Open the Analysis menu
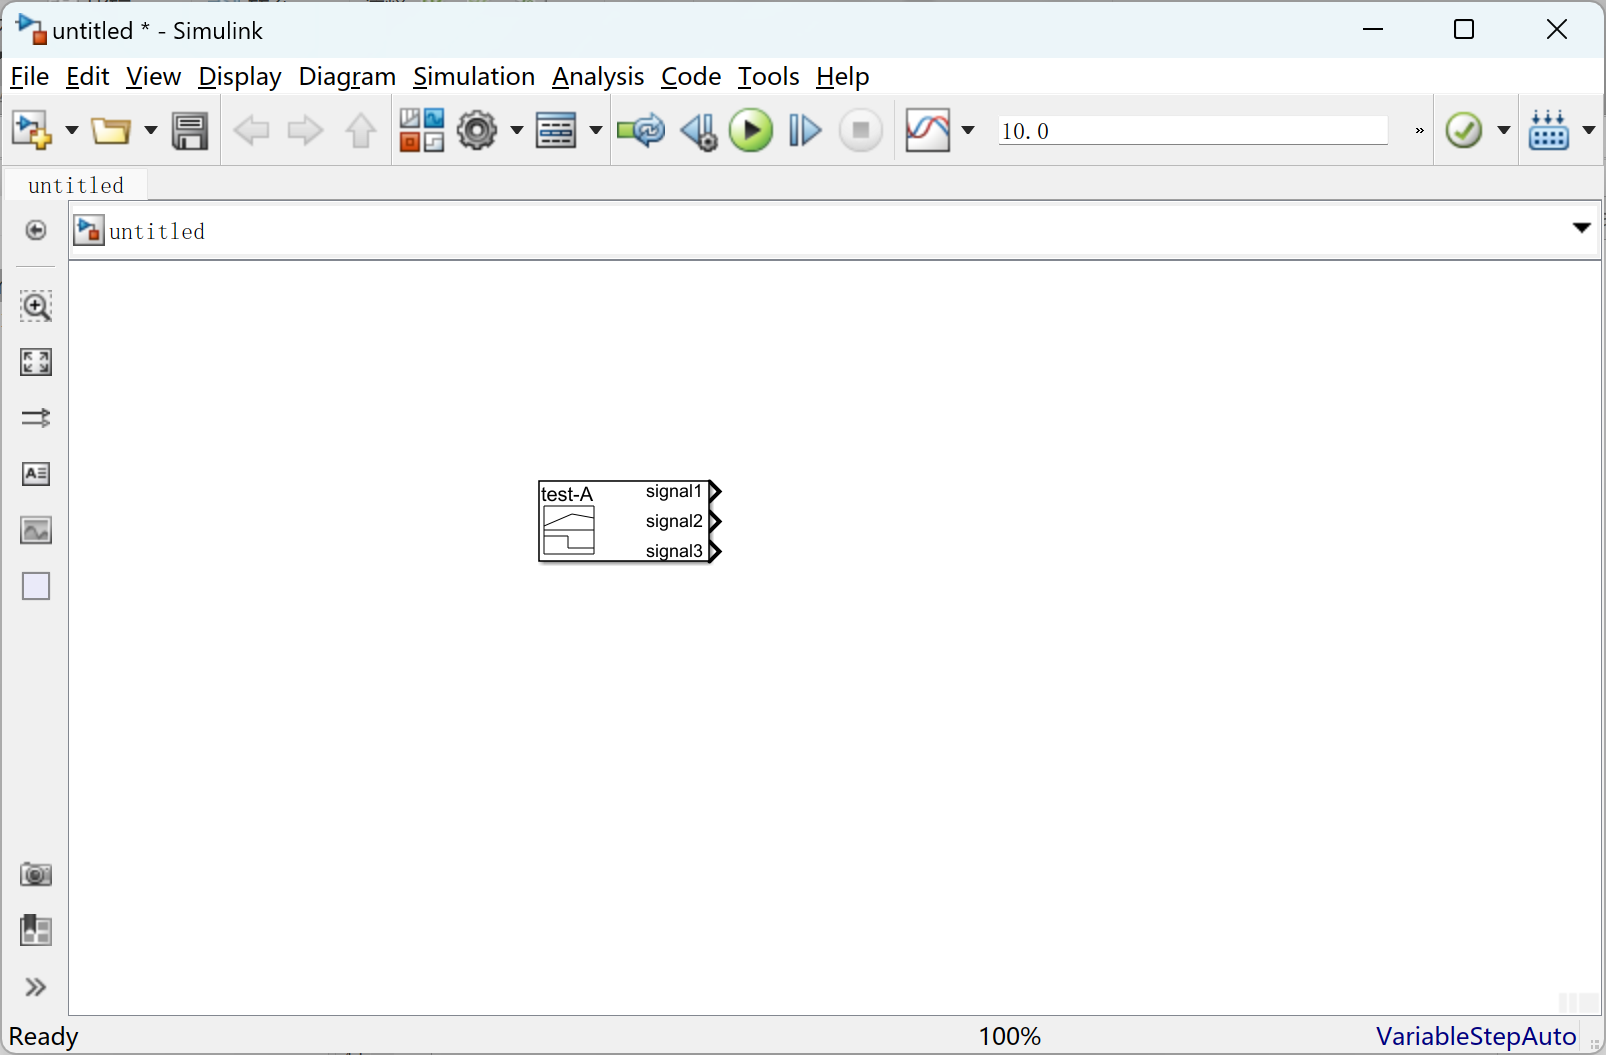The height and width of the screenshot is (1055, 1606). click(598, 77)
